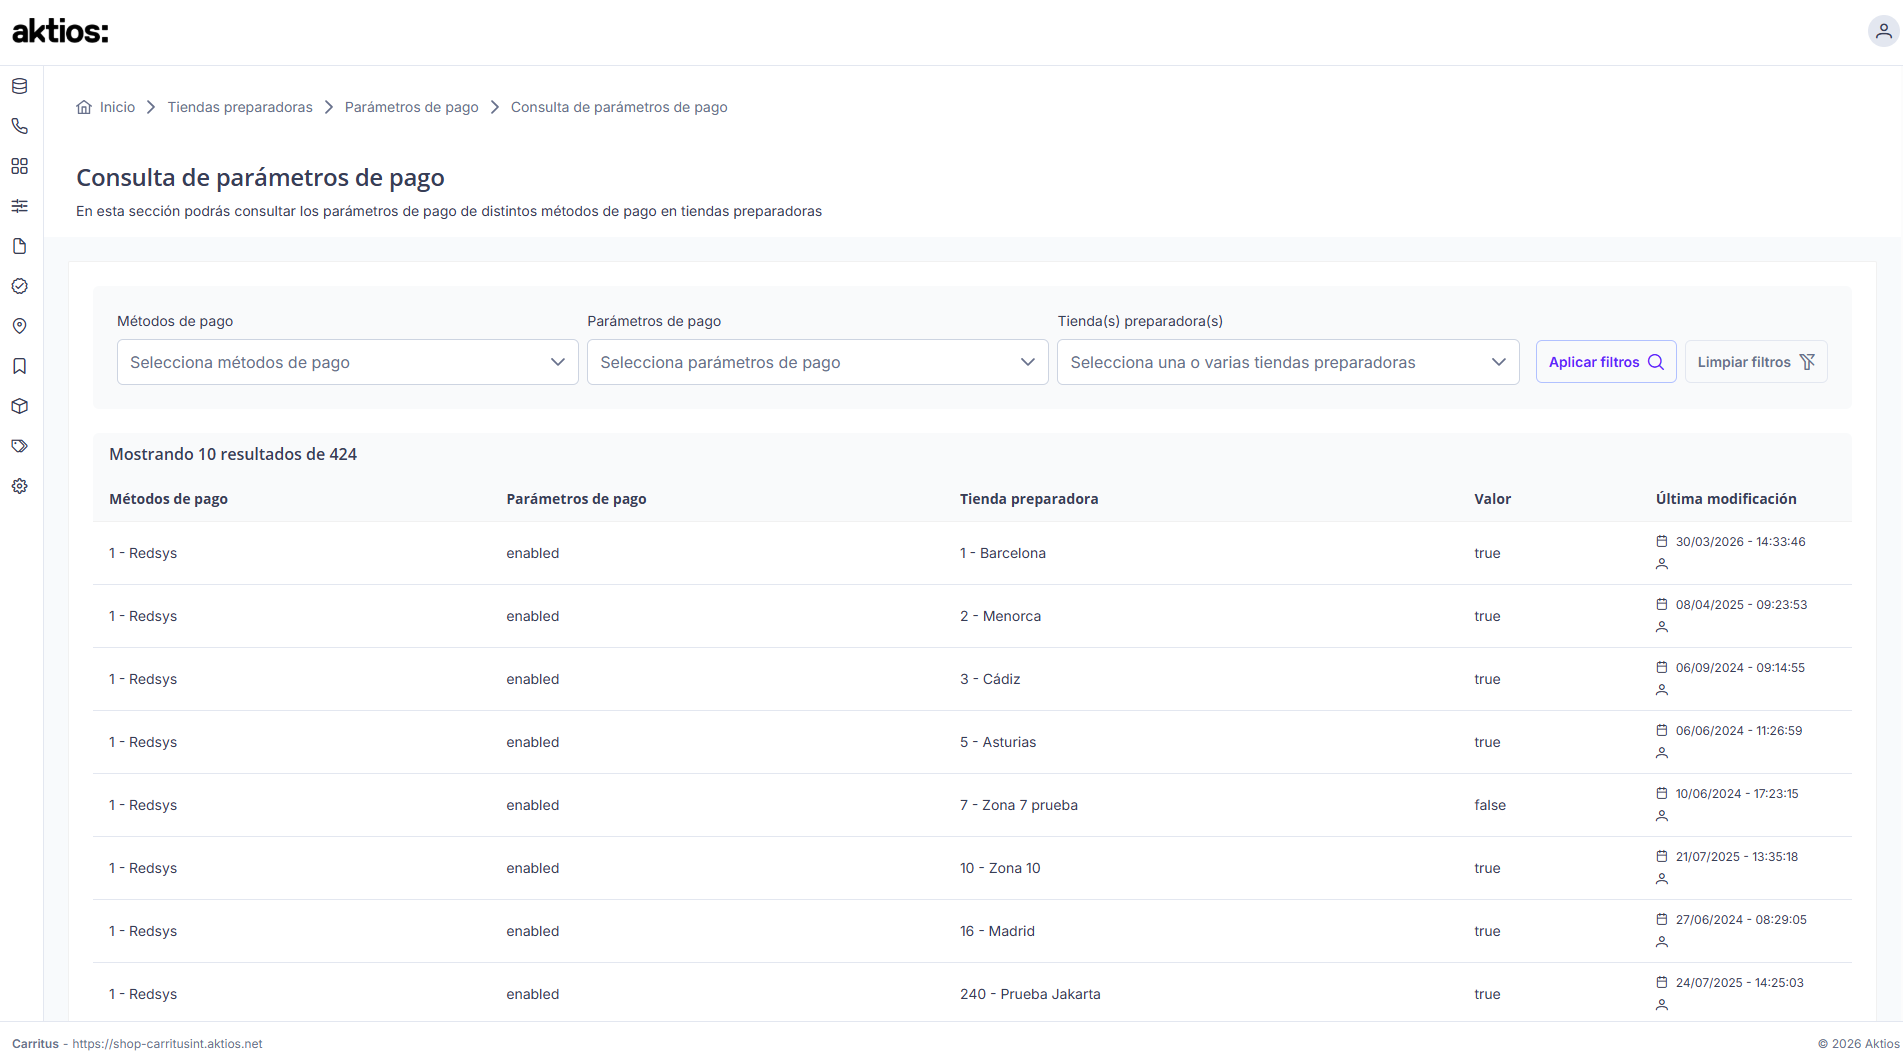Expand the Métodos de pago dropdown
This screenshot has height=1057, width=1903.
348,362
